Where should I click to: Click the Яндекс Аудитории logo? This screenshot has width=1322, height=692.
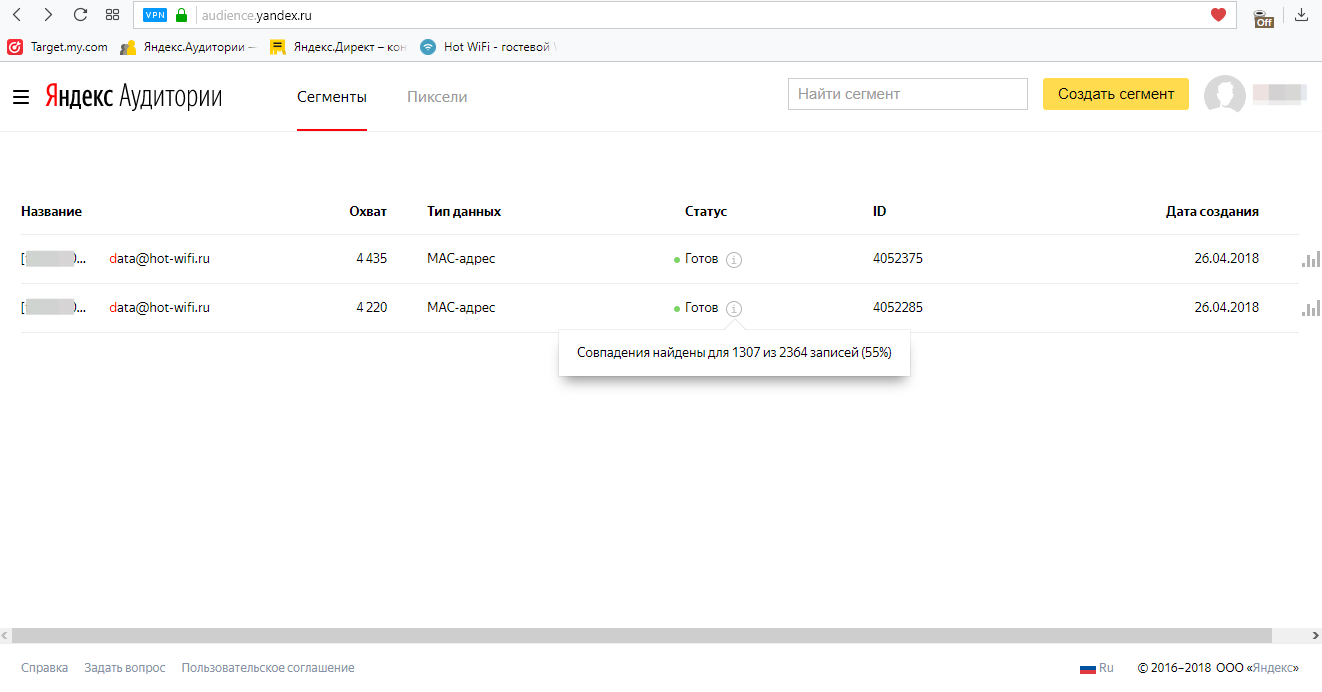[134, 97]
